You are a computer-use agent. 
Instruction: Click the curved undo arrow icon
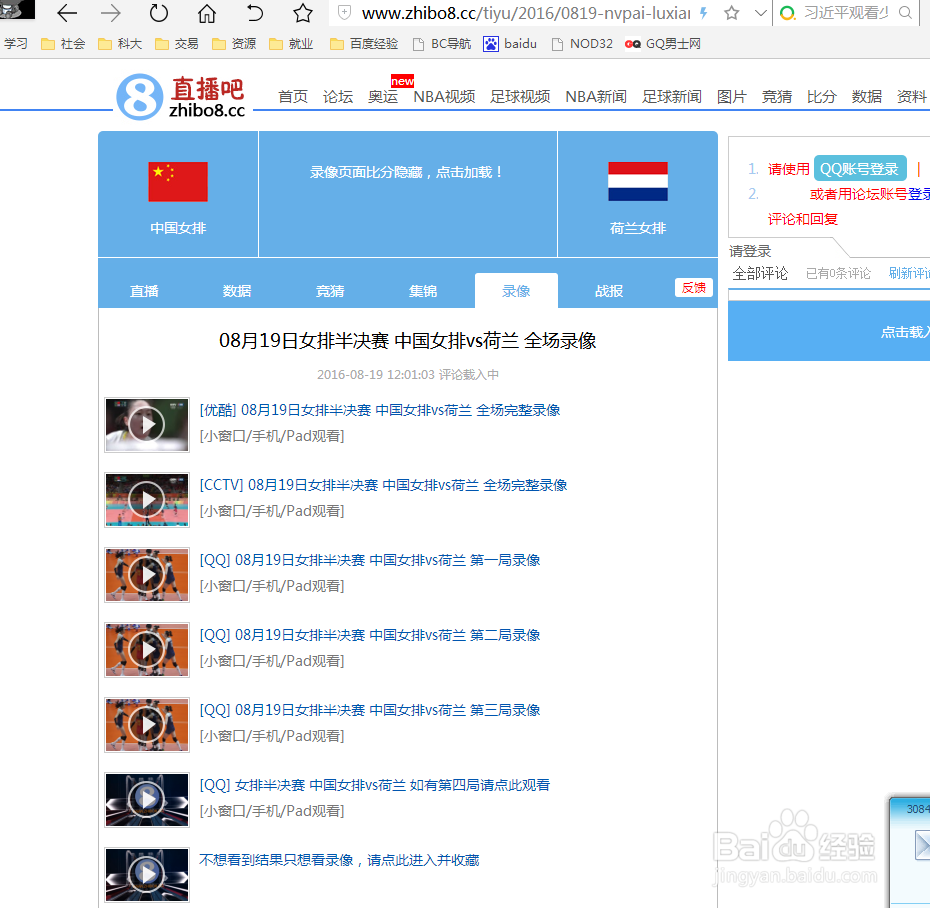254,15
